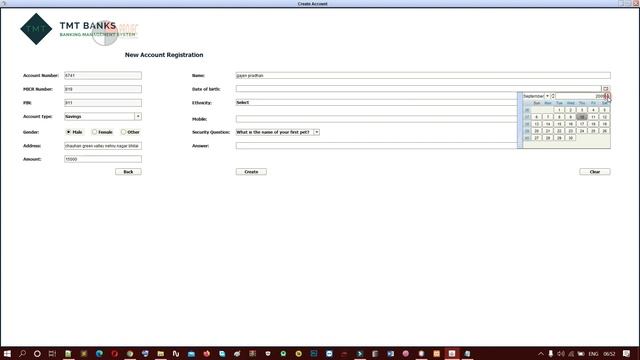Viewport: 640px width, 360px height.
Task: Pick day 5 in the calendar
Action: click(x=604, y=110)
